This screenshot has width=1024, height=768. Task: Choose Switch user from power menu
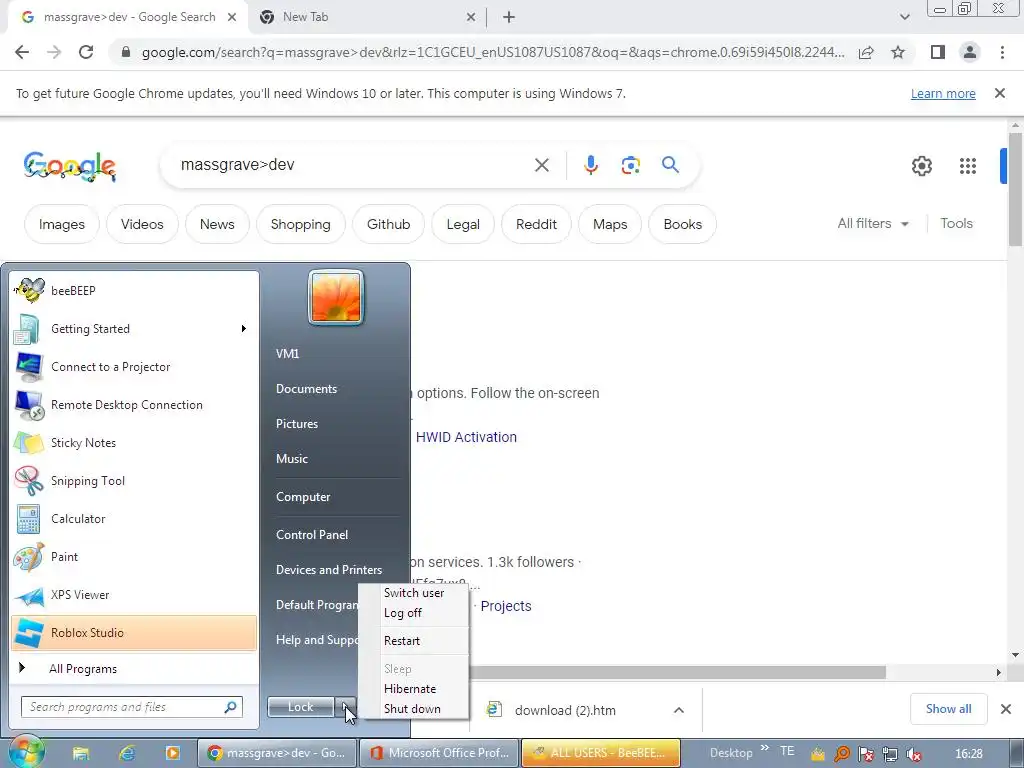click(414, 593)
